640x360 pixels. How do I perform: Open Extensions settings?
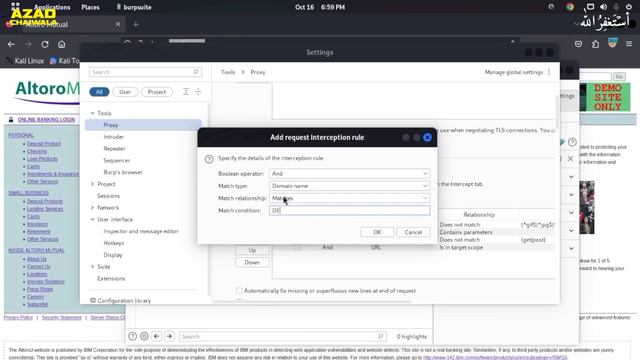111,278
